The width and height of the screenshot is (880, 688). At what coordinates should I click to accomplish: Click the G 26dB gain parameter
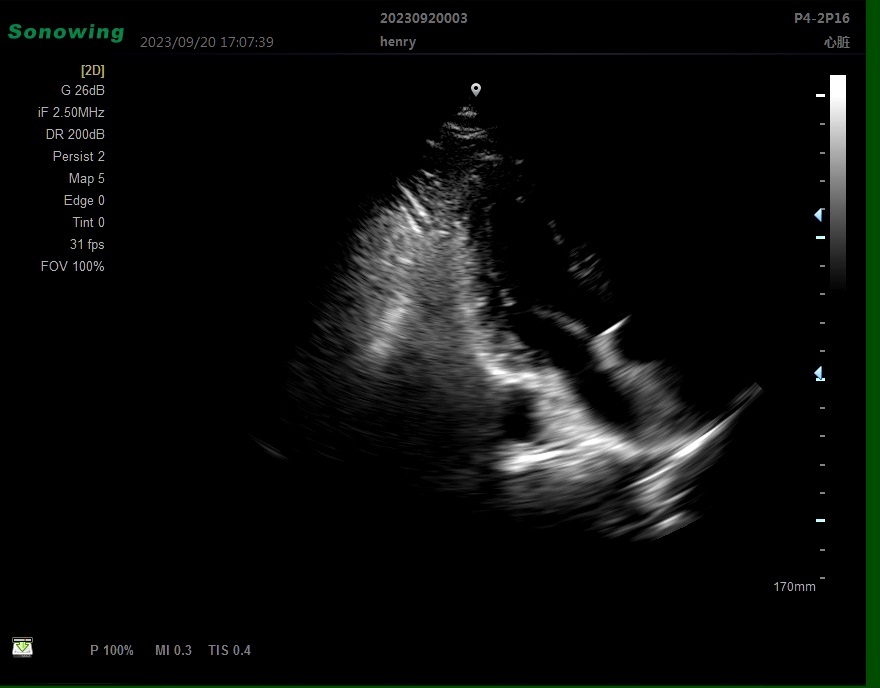(82, 90)
